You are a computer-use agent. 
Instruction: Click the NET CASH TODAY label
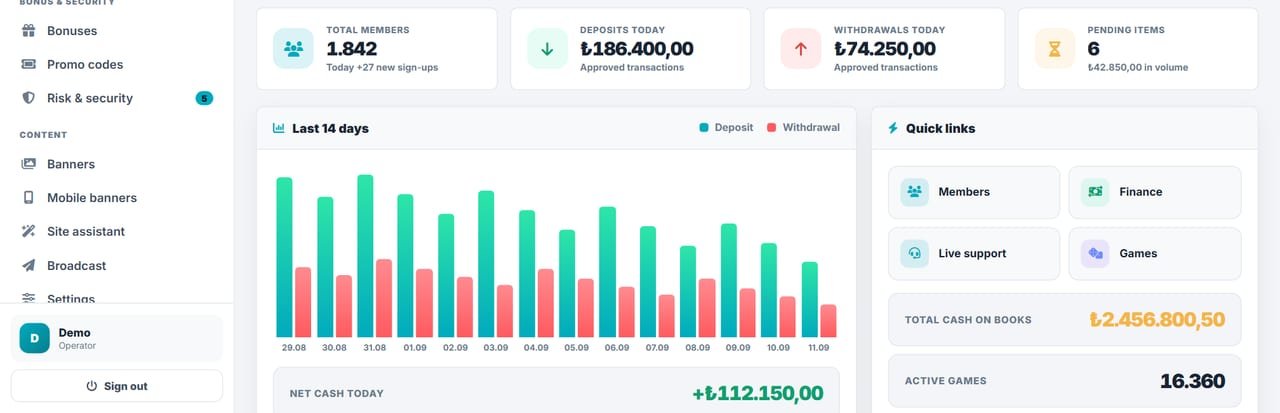tap(337, 394)
